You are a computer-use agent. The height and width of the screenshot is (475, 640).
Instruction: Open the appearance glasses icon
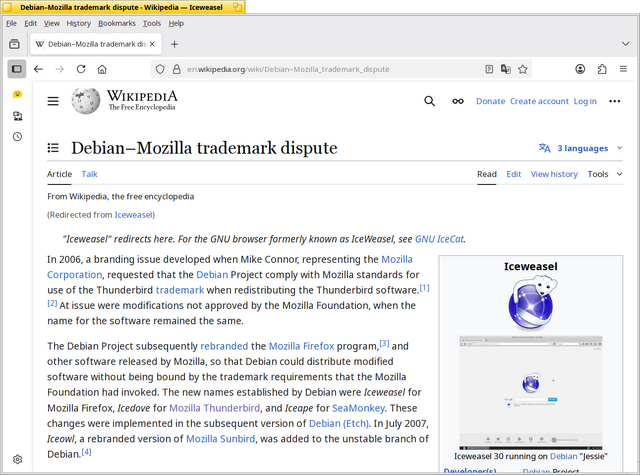(458, 101)
